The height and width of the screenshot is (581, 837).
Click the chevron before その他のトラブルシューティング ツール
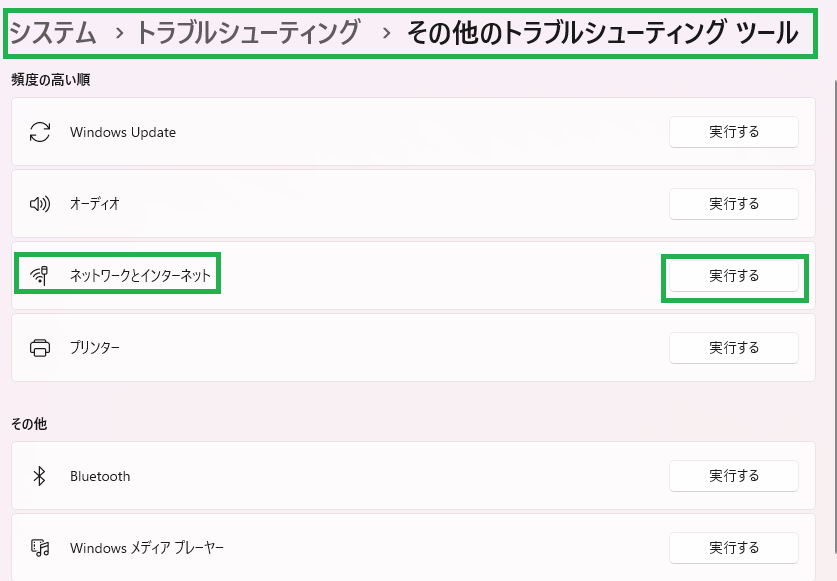click(x=386, y=34)
